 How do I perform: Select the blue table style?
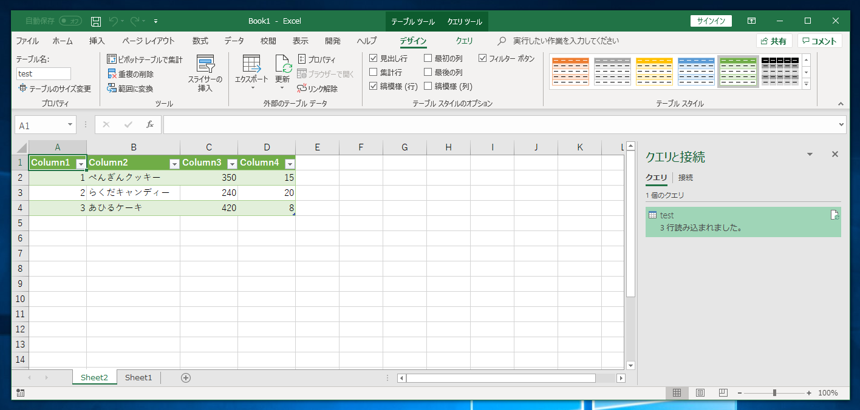(x=695, y=71)
